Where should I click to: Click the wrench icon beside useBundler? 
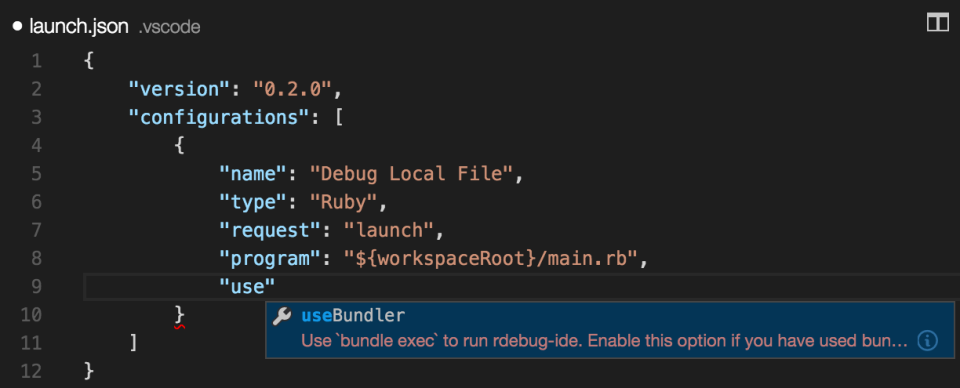coord(282,316)
